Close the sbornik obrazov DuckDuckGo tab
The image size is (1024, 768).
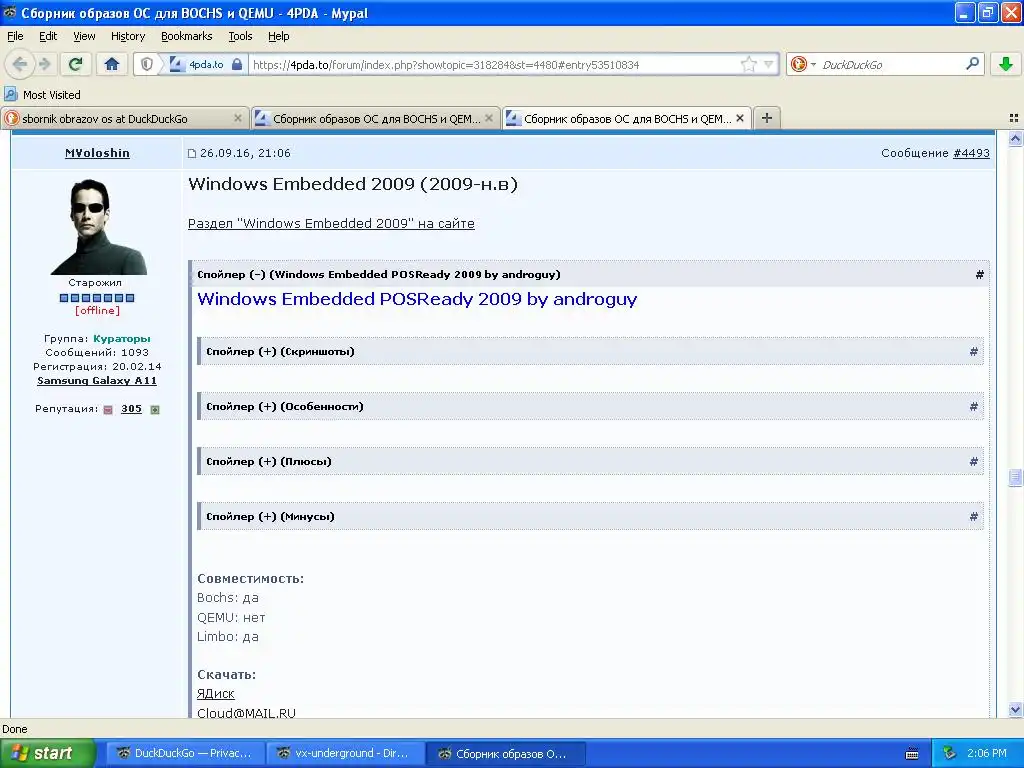click(238, 118)
